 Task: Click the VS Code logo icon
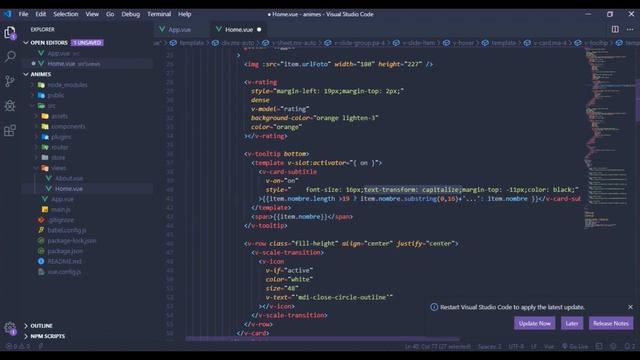[x=7, y=14]
